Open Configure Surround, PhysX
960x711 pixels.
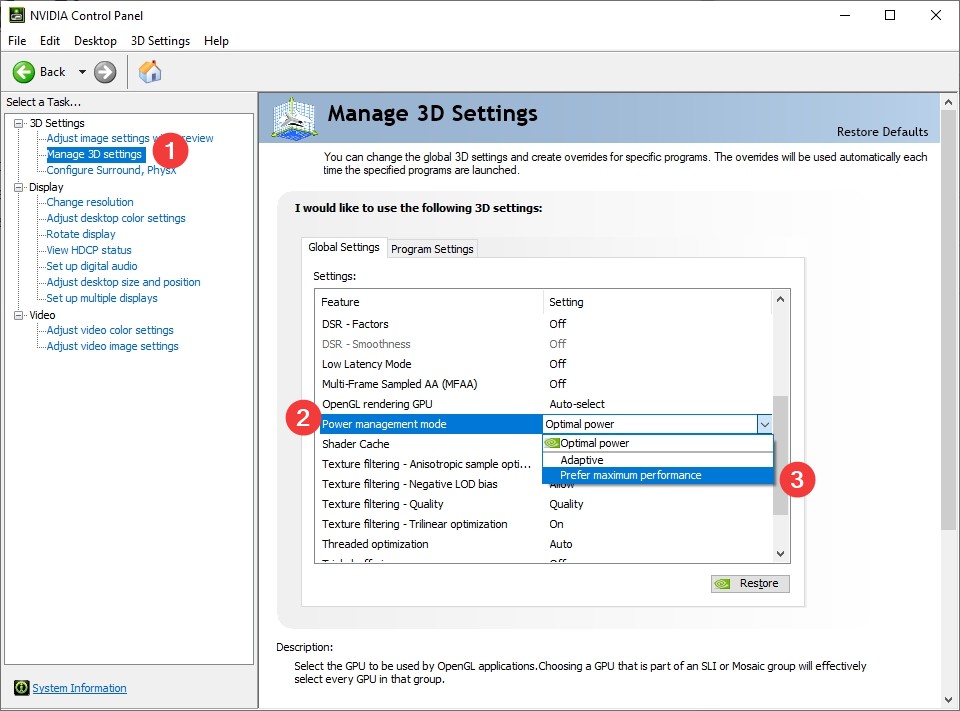click(111, 170)
